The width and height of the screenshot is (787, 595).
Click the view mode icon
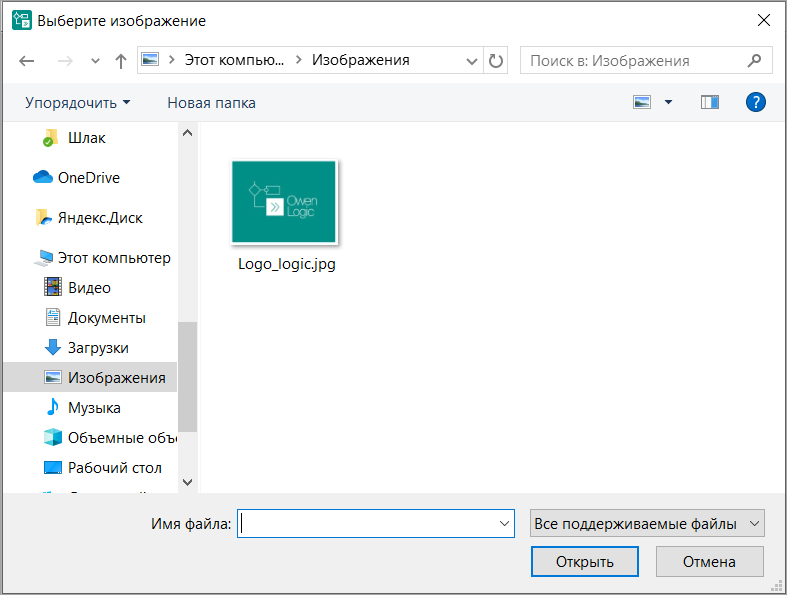pyautogui.click(x=642, y=102)
